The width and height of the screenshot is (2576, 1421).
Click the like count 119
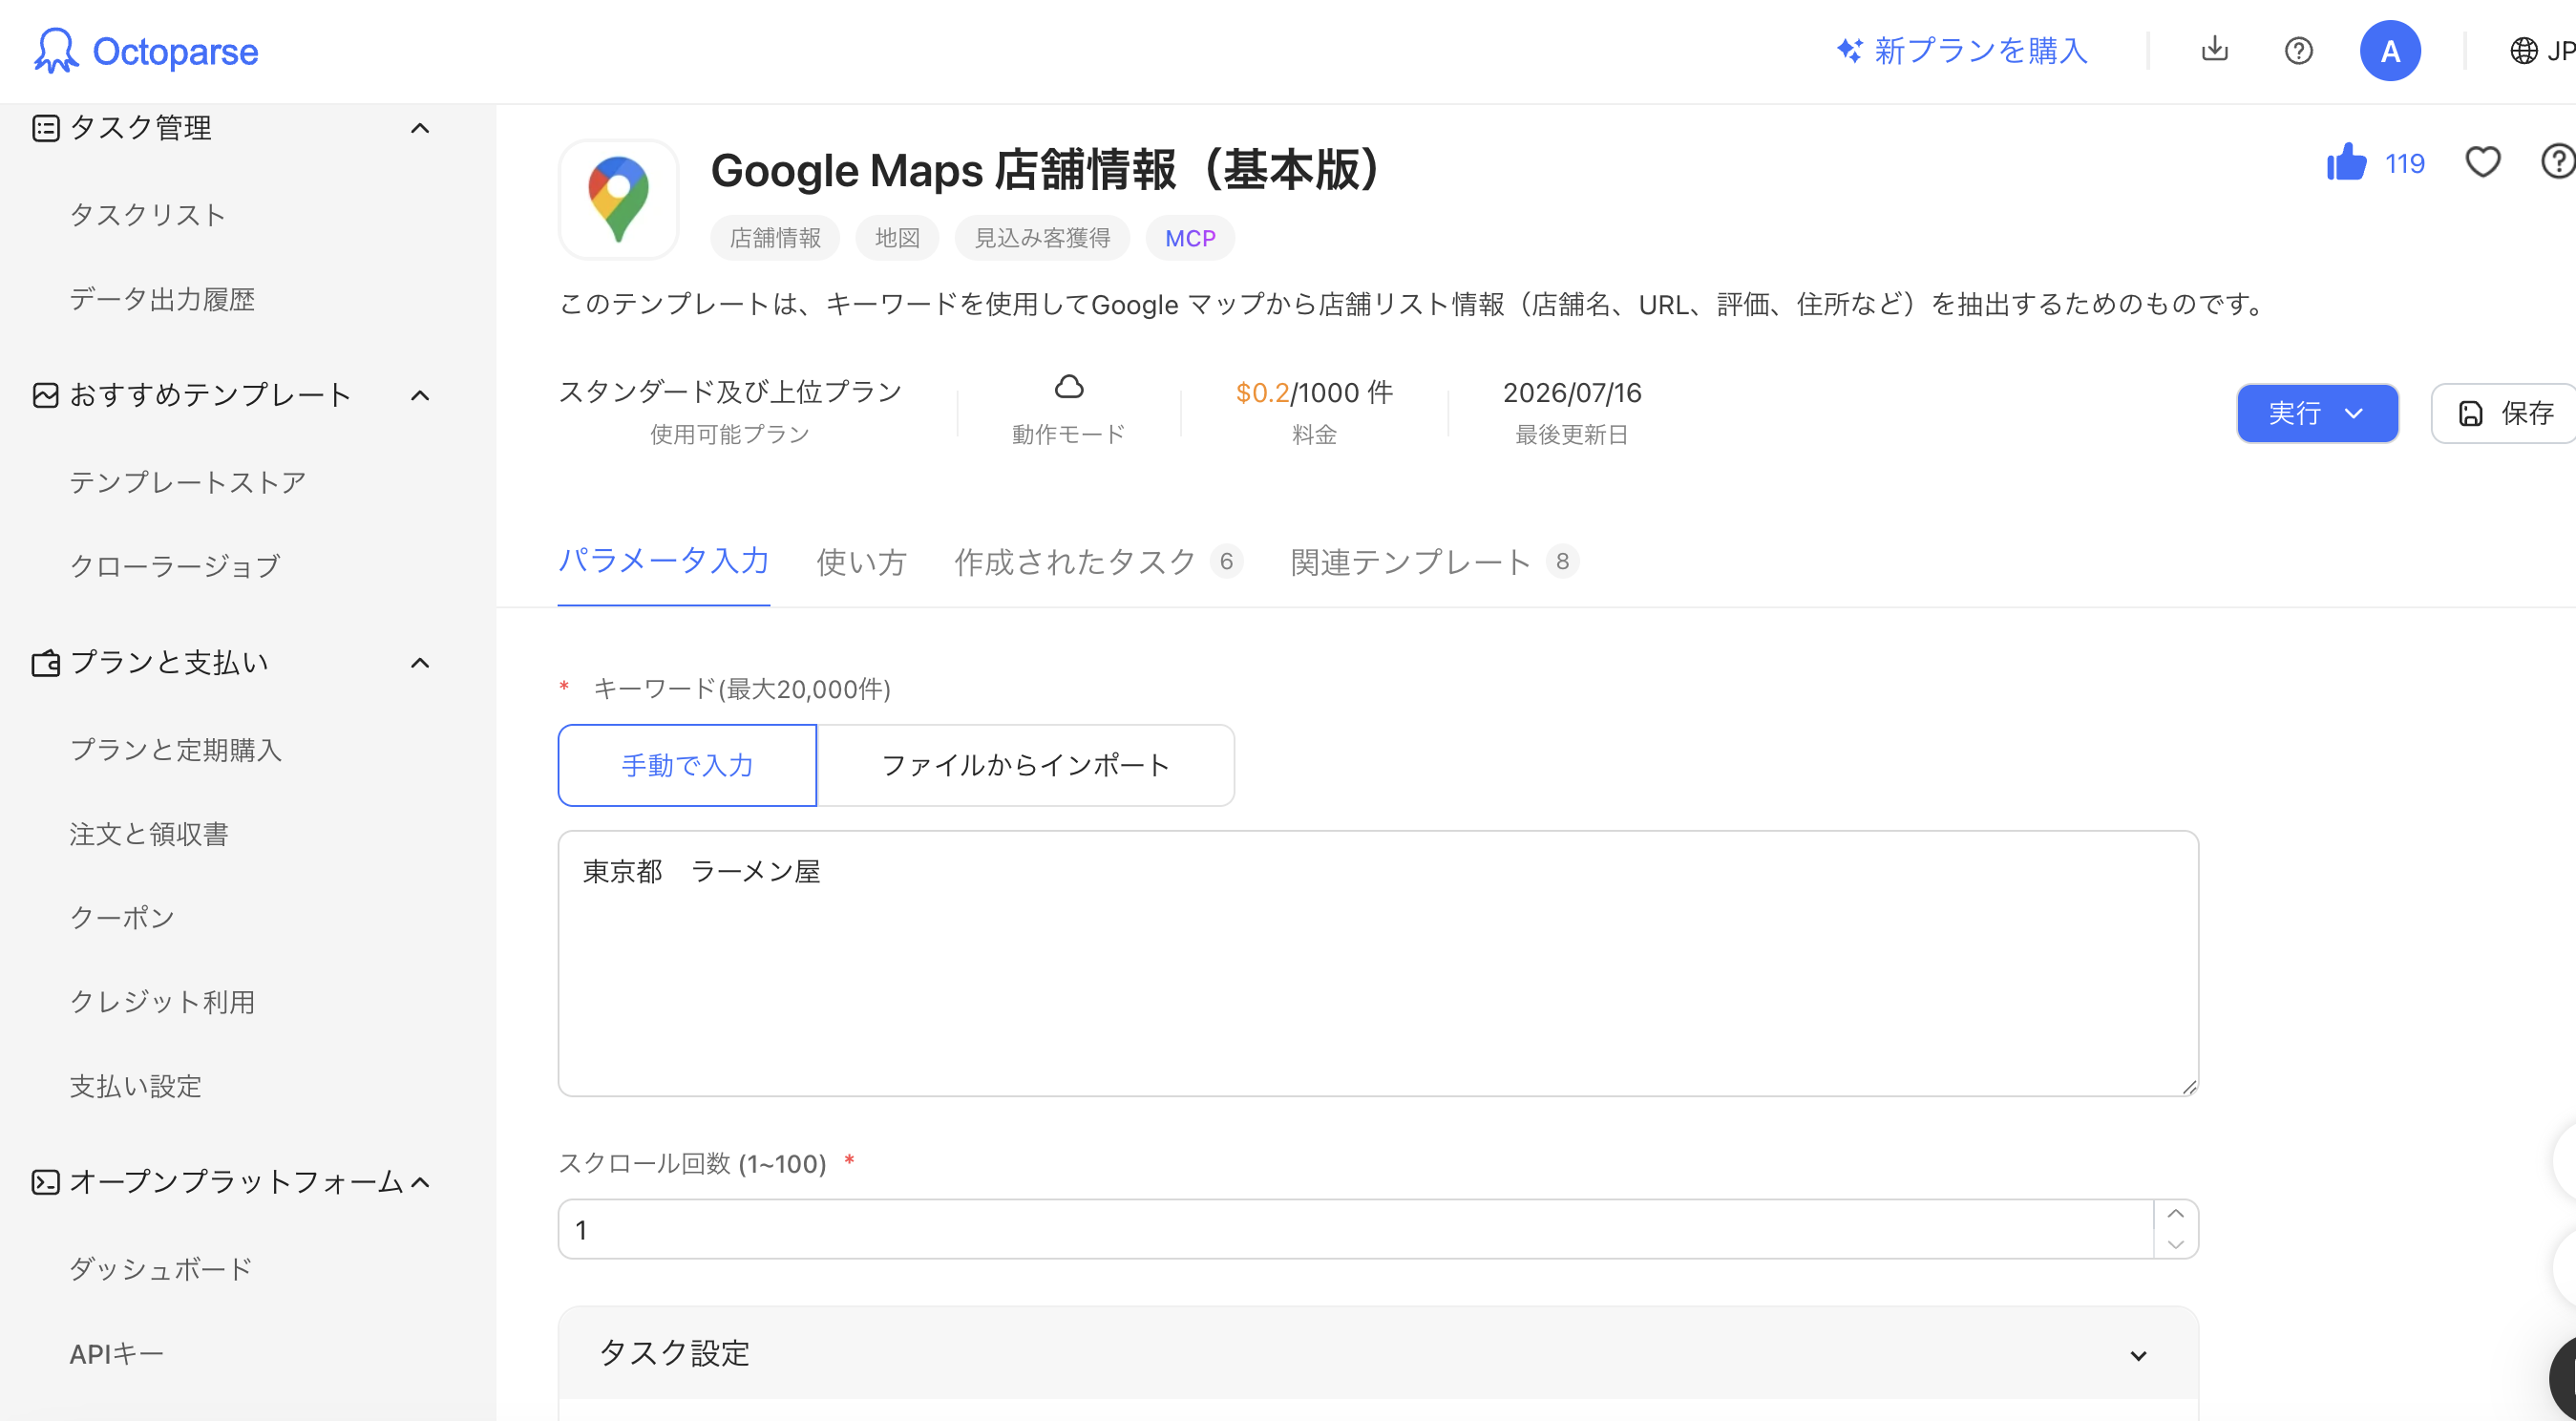tap(2404, 163)
